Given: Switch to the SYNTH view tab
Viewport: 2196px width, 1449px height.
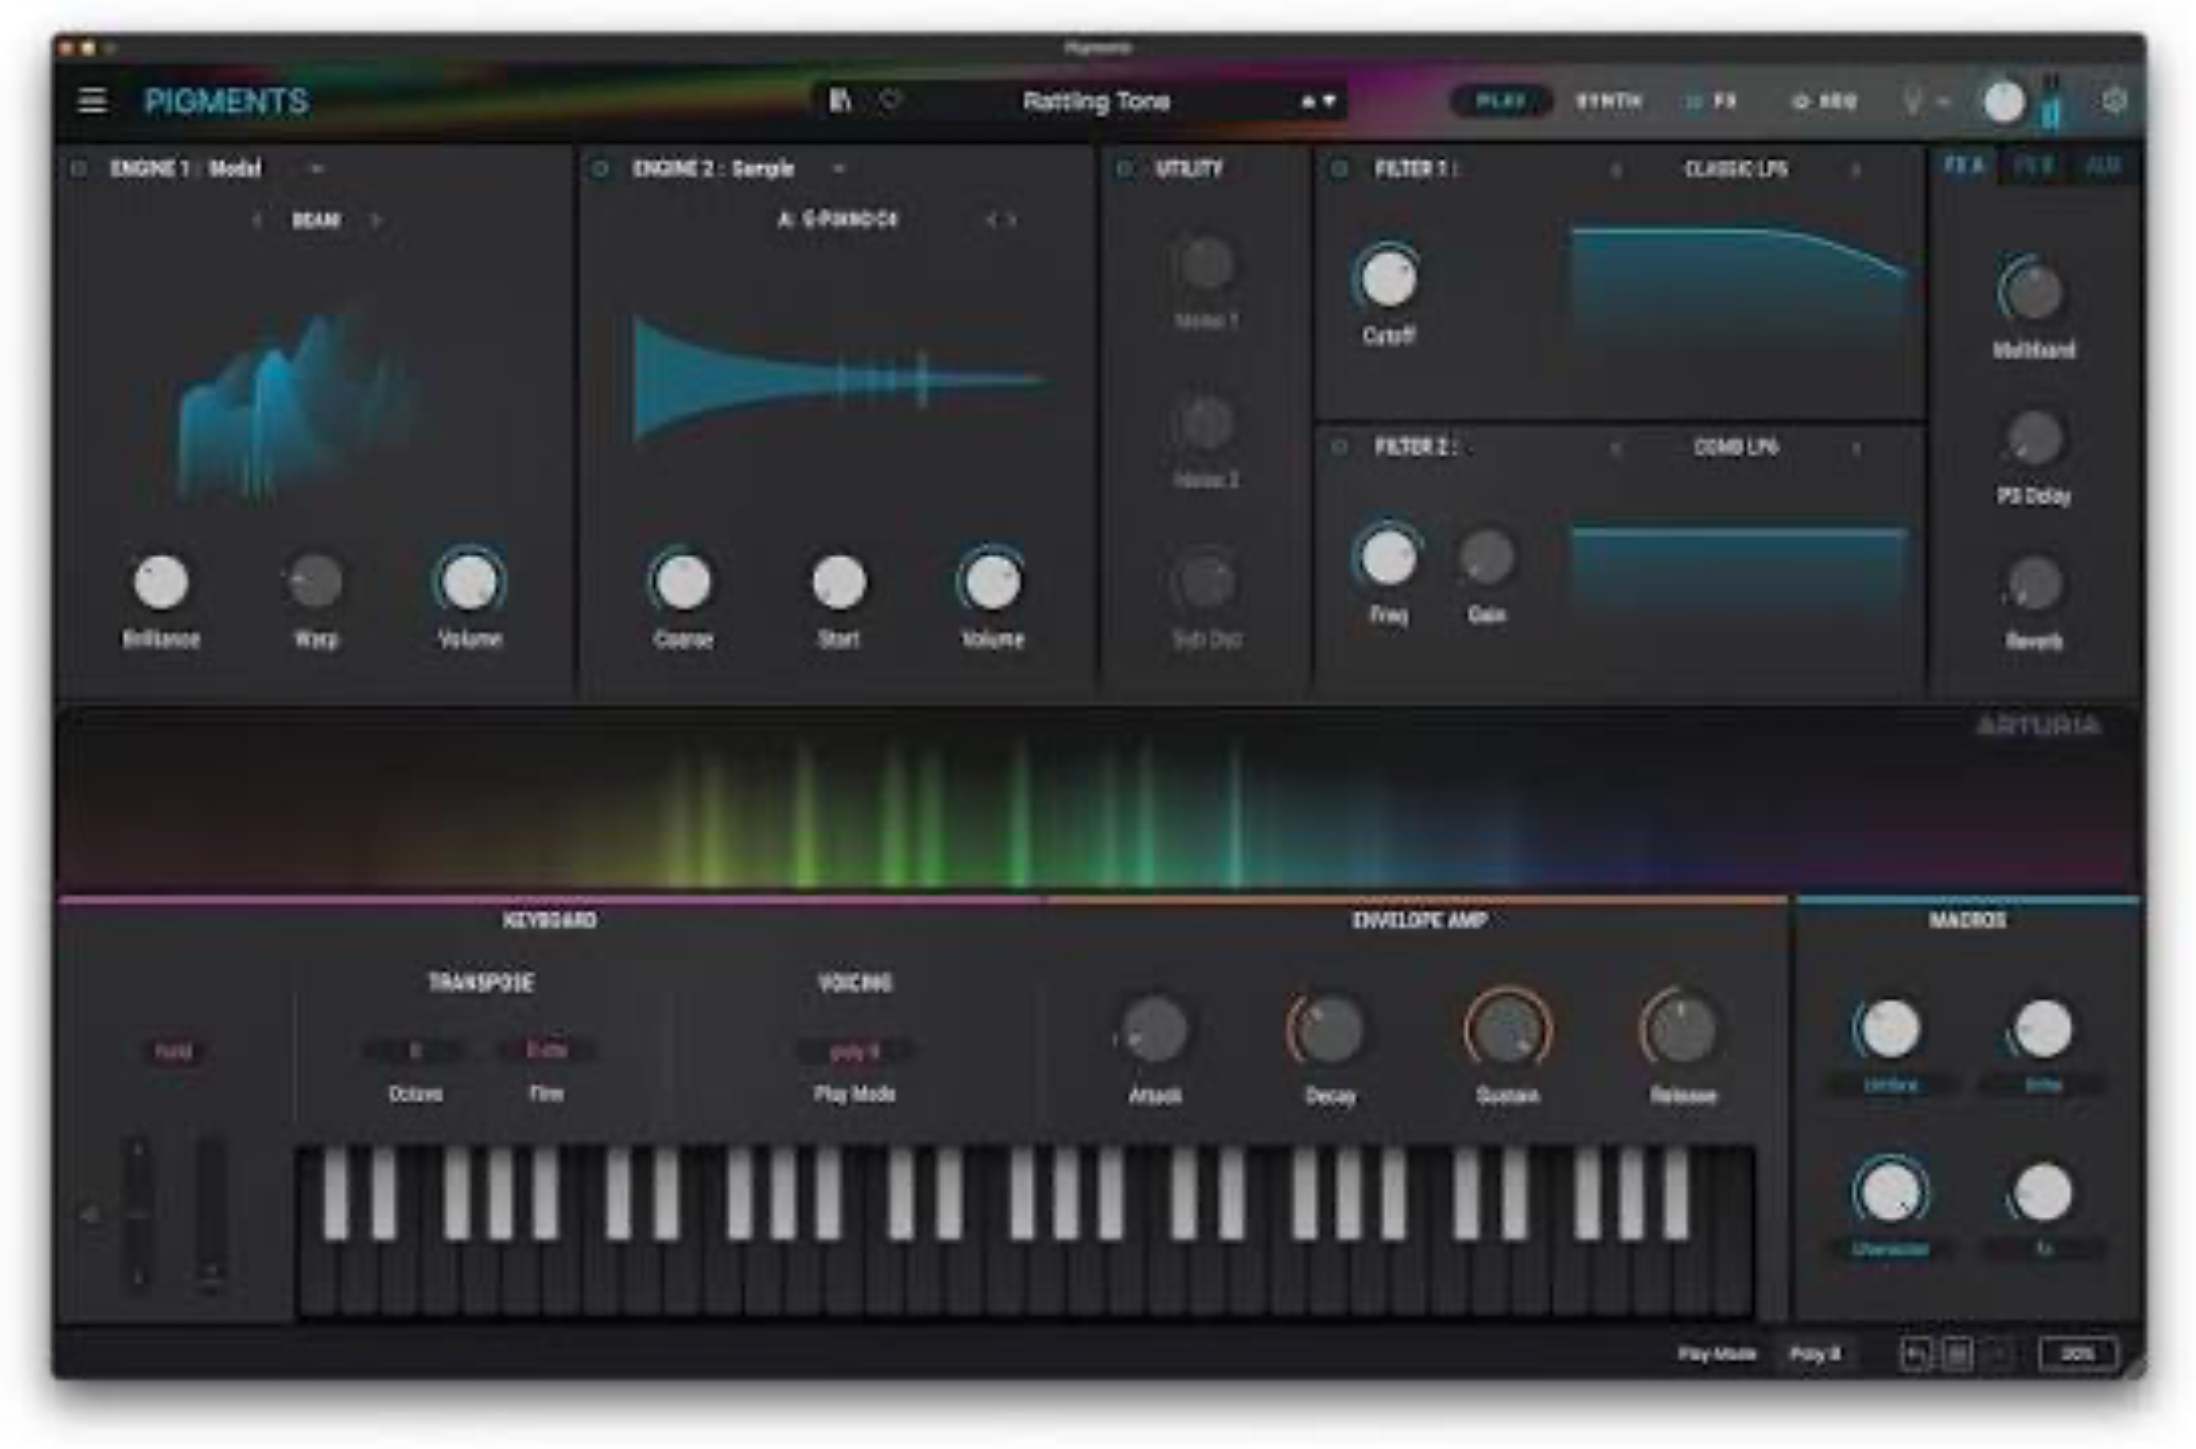Looking at the screenshot, I should point(1609,101).
